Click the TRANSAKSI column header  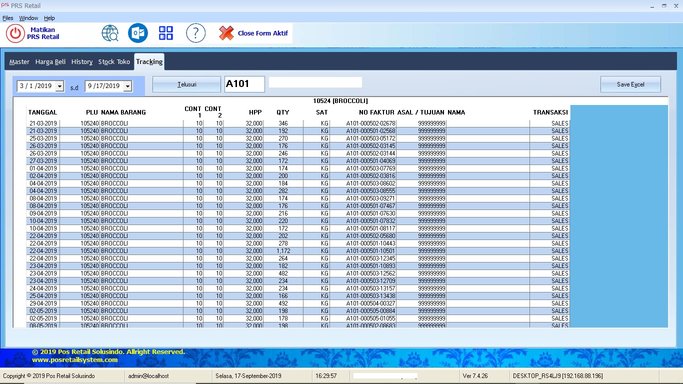point(551,112)
